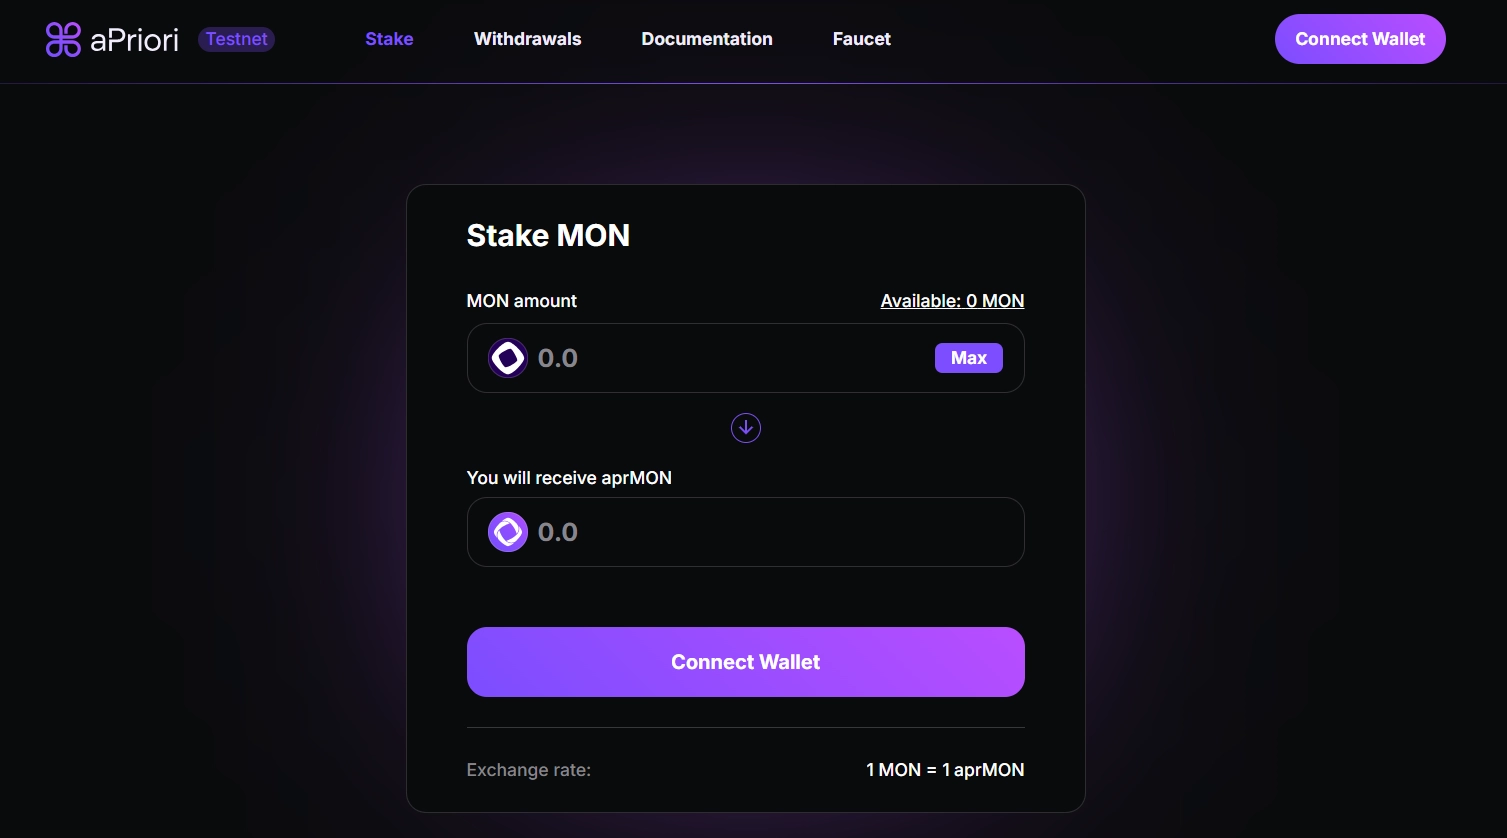Image resolution: width=1507 pixels, height=838 pixels.
Task: Click the aprMON token icon in receive field
Action: (x=507, y=531)
